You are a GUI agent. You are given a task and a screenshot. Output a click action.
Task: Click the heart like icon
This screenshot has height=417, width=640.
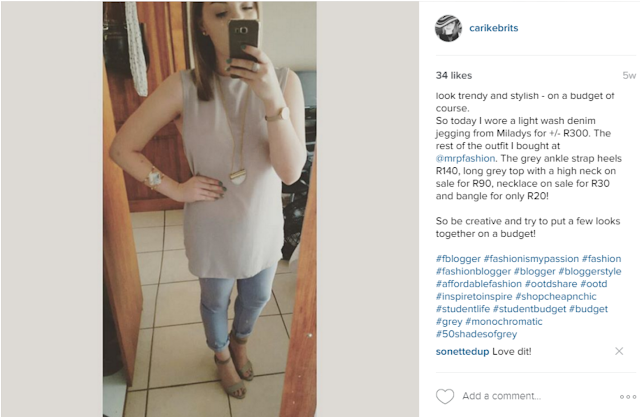point(445,396)
